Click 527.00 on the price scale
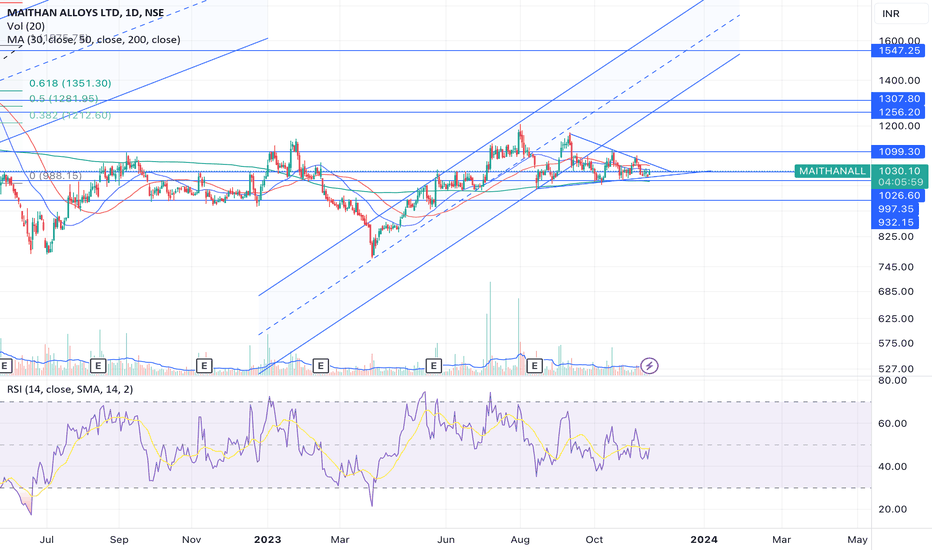Screen dimensions: 932x550 click(x=896, y=369)
